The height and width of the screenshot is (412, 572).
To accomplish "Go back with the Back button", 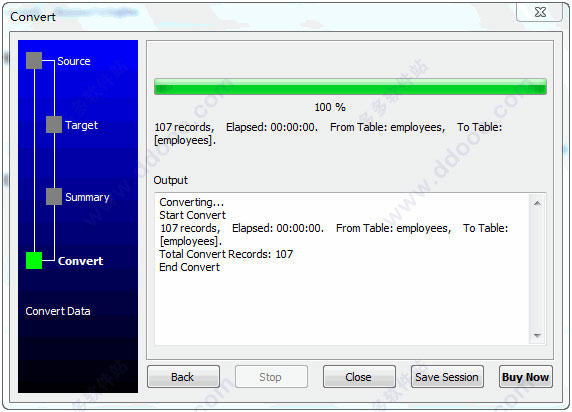I will coord(183,377).
